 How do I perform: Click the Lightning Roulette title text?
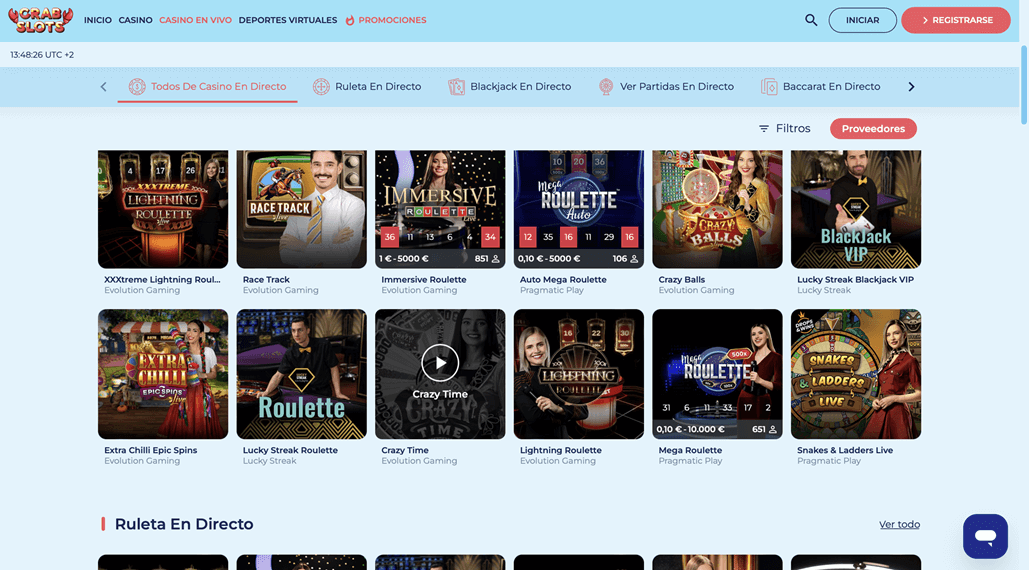tap(560, 450)
